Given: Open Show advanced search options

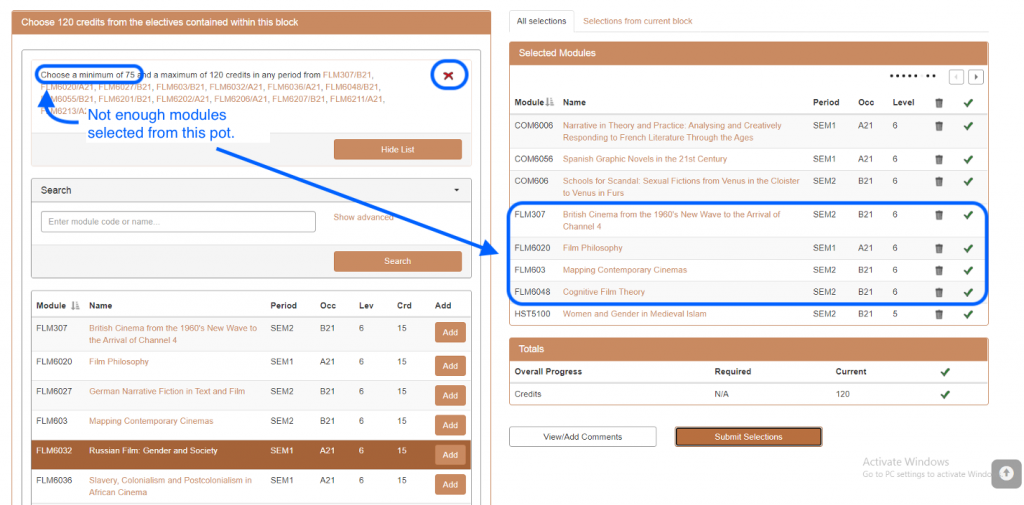Looking at the screenshot, I should click(x=363, y=217).
